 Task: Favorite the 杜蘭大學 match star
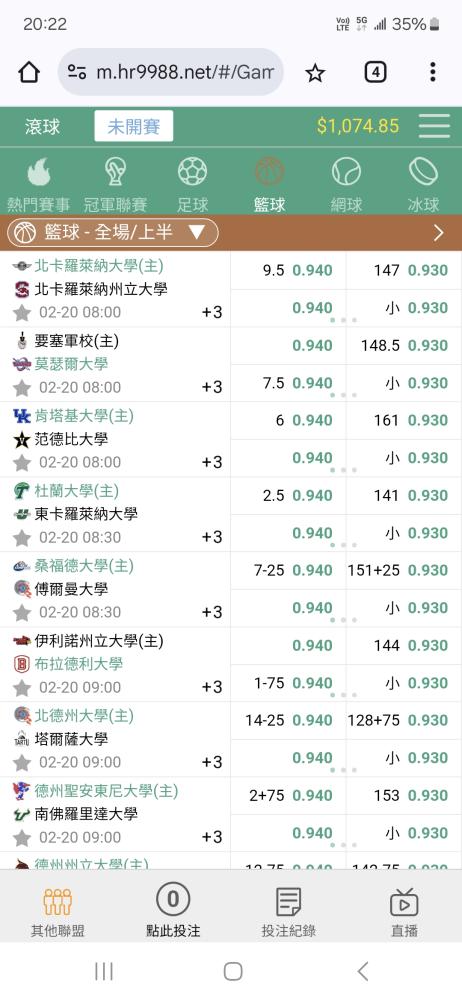(22, 538)
